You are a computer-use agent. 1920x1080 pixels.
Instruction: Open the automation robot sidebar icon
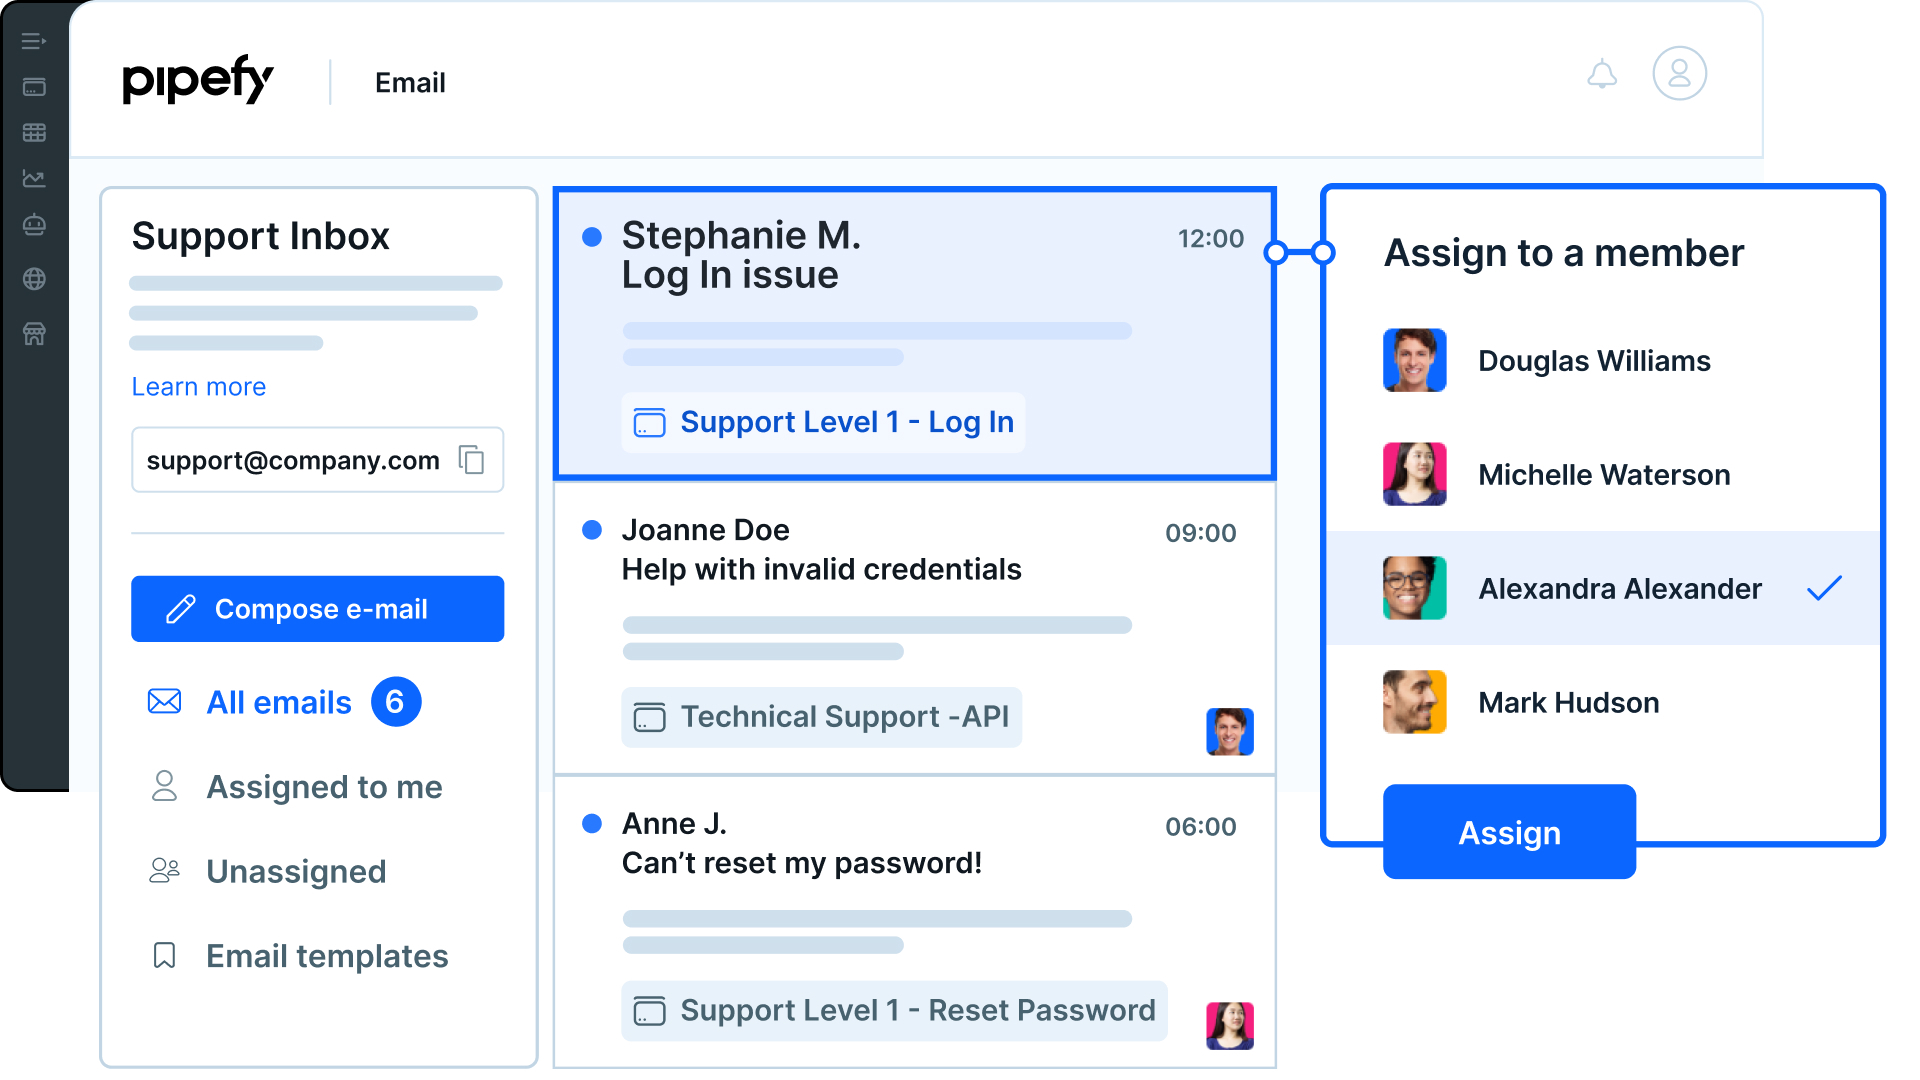click(34, 225)
